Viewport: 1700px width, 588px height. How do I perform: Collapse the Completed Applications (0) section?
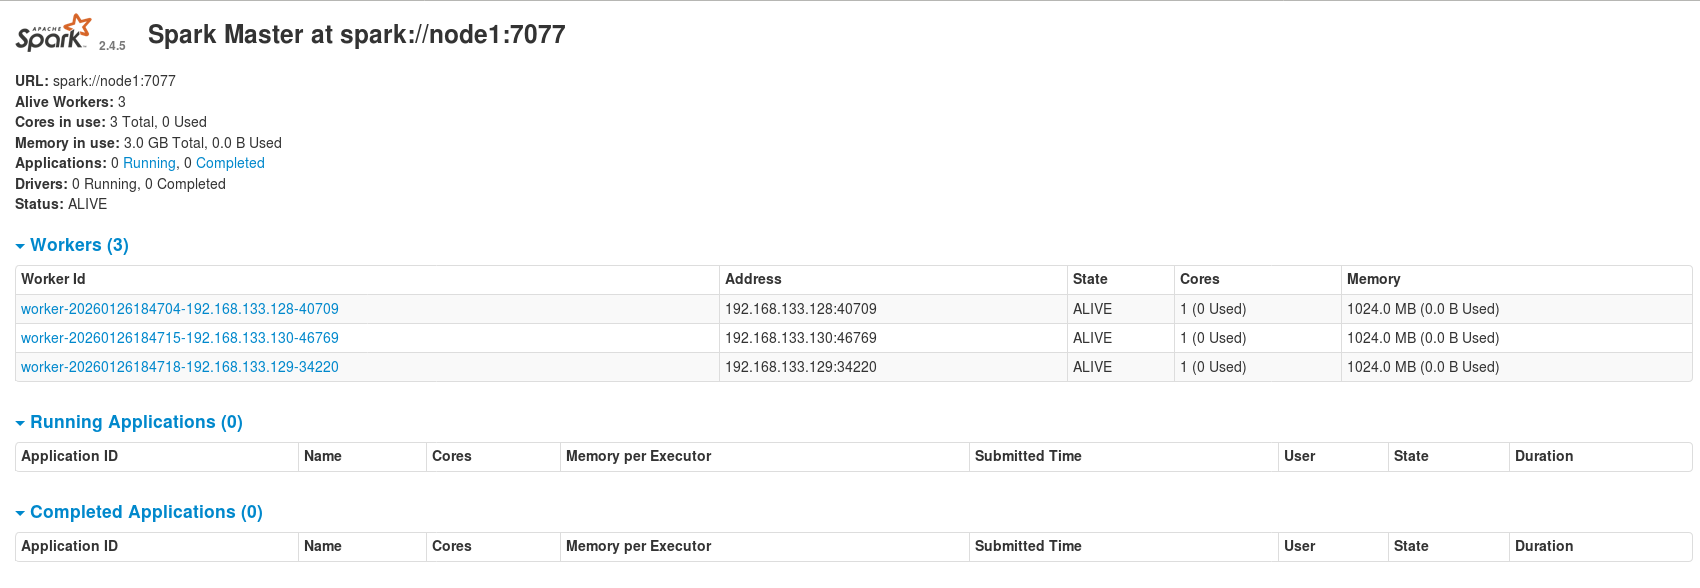click(x=139, y=512)
